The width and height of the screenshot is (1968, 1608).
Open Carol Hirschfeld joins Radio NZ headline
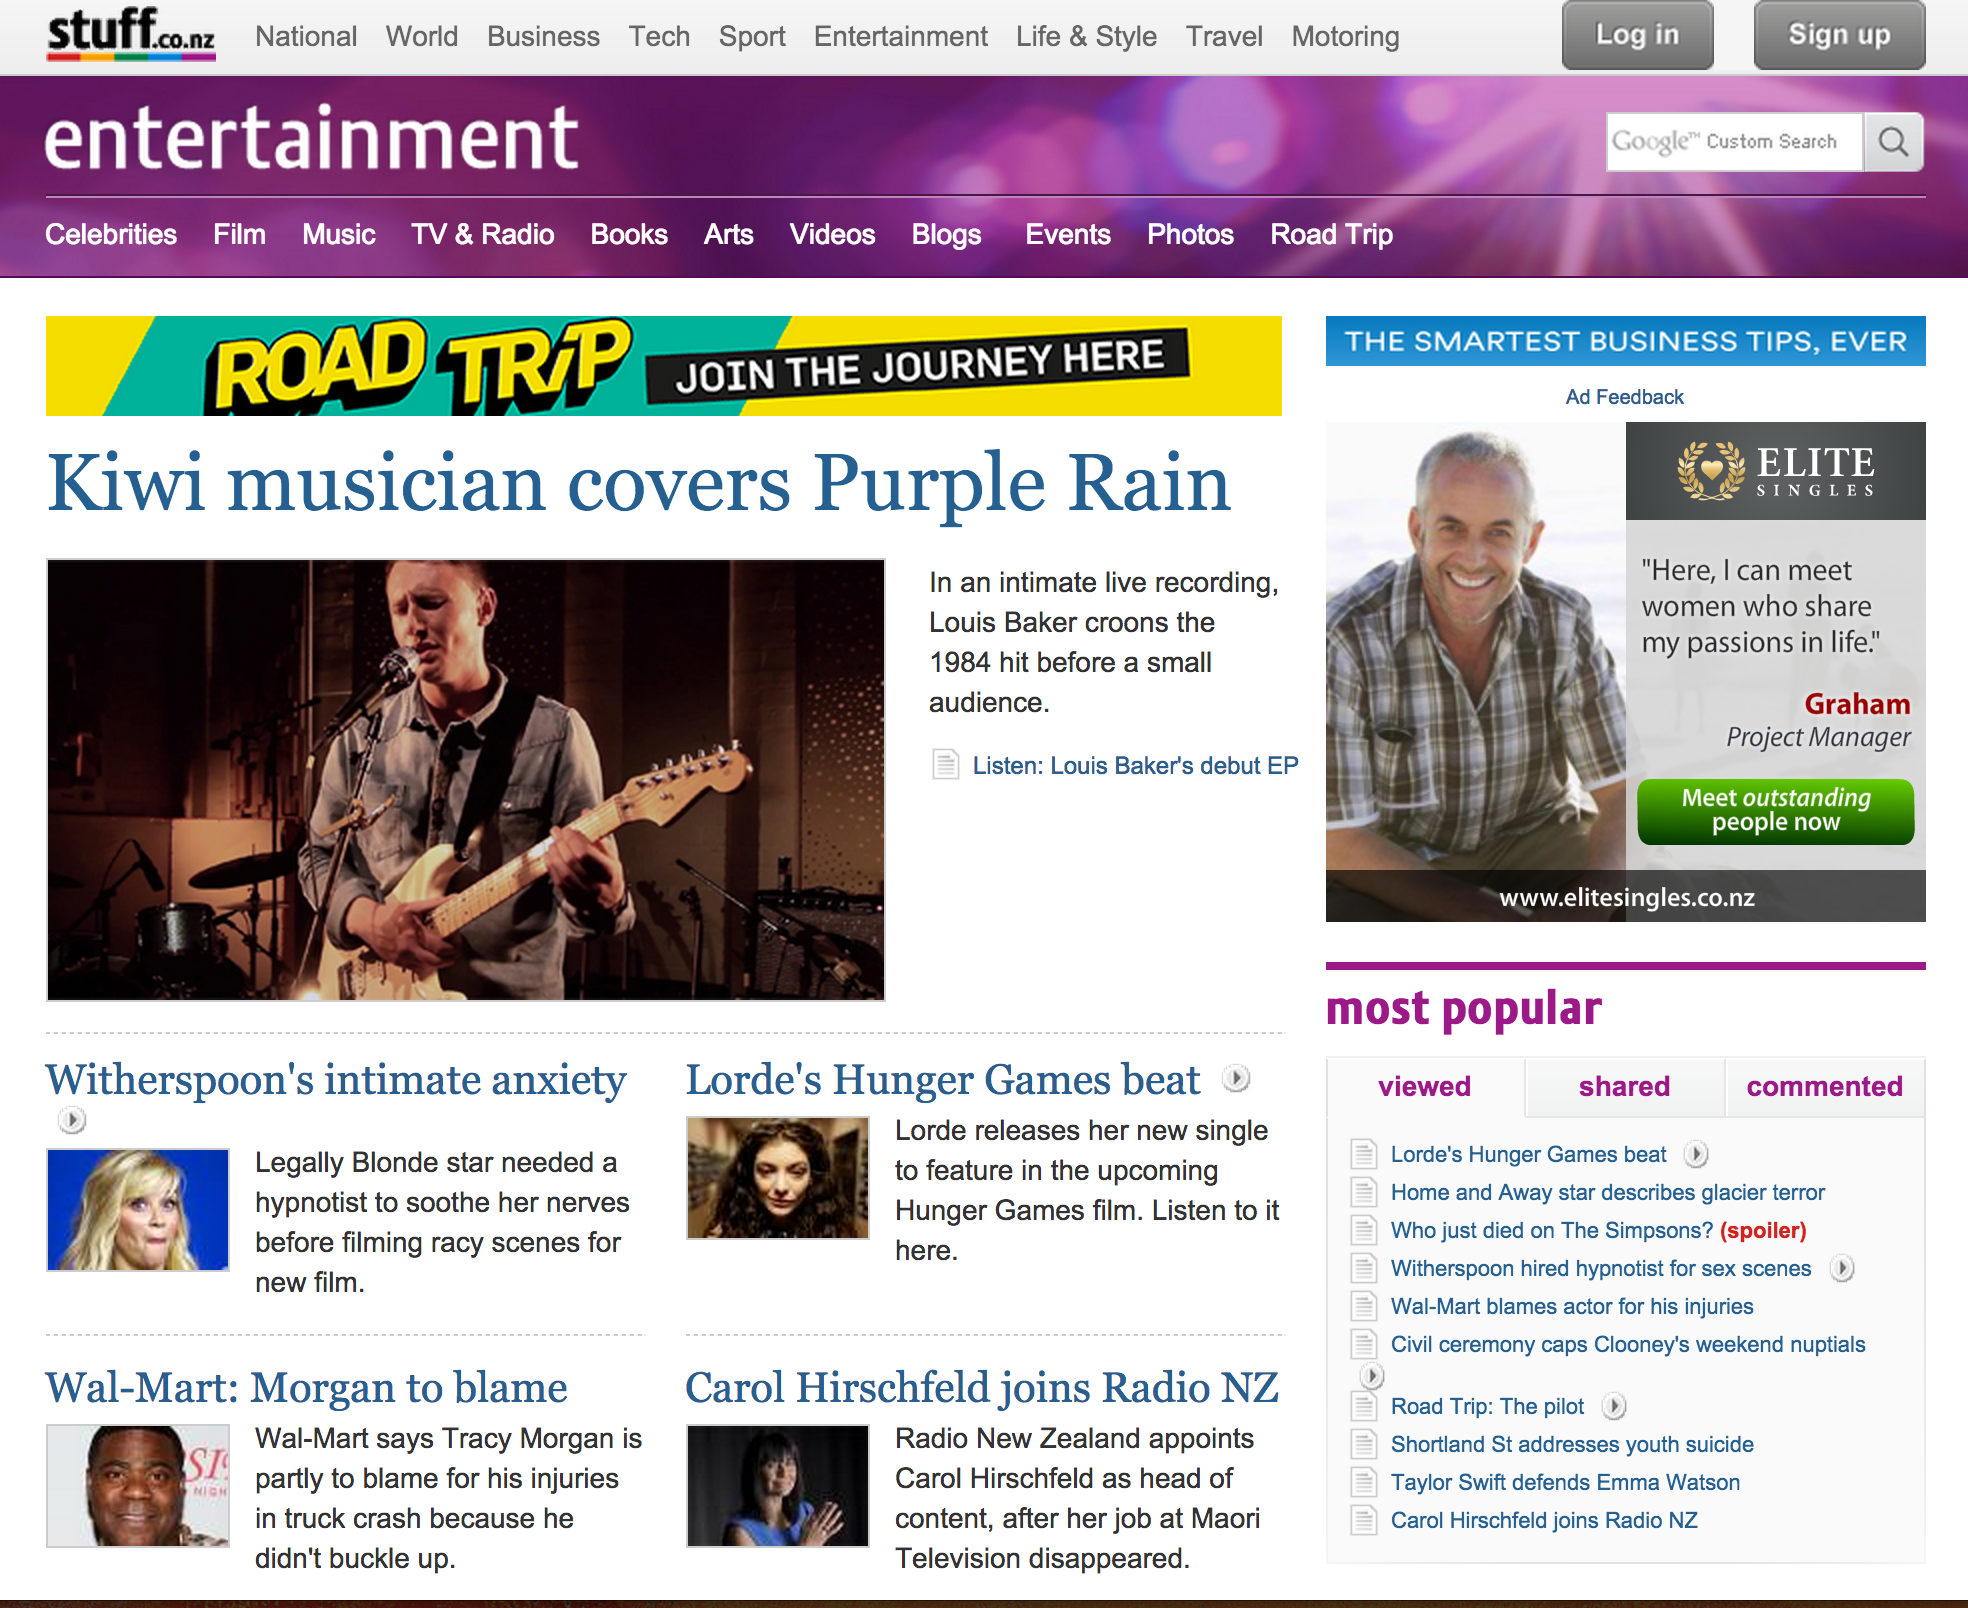(982, 1388)
